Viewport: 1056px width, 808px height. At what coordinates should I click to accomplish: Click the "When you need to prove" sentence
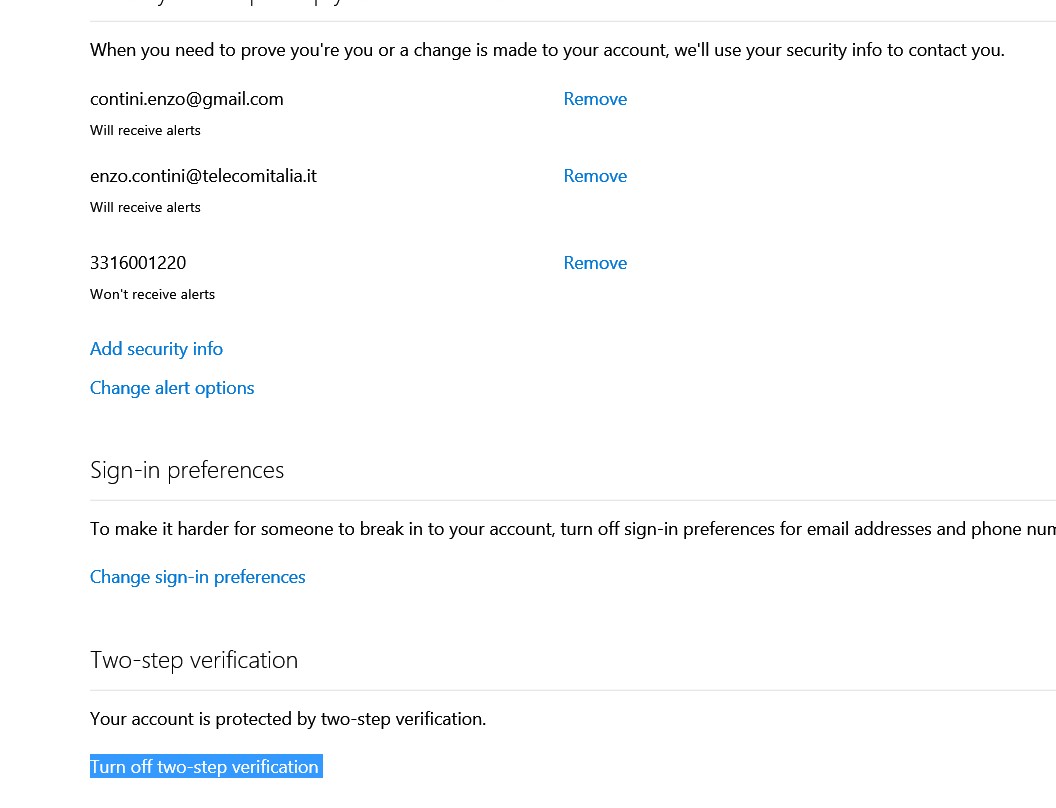pyautogui.click(x=547, y=50)
